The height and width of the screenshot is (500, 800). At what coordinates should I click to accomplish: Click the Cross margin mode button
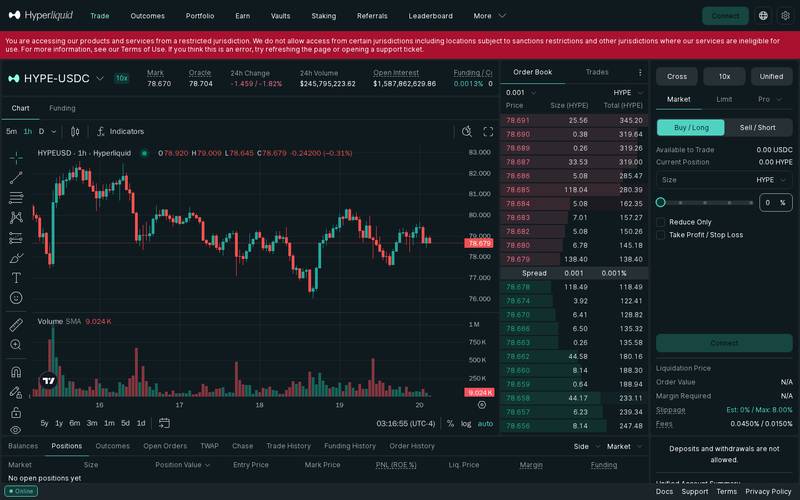click(677, 77)
